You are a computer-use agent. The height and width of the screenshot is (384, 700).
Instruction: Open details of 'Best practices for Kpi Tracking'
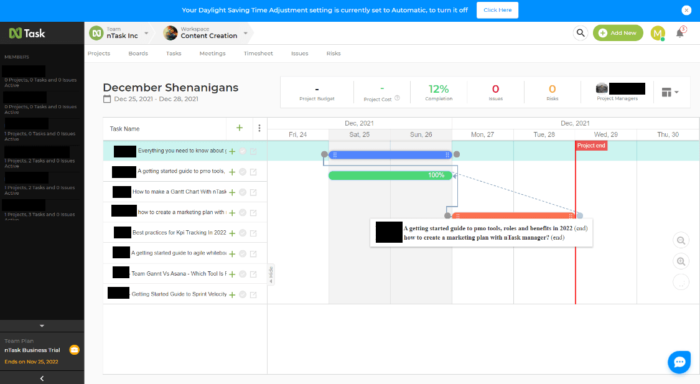pyautogui.click(x=253, y=233)
